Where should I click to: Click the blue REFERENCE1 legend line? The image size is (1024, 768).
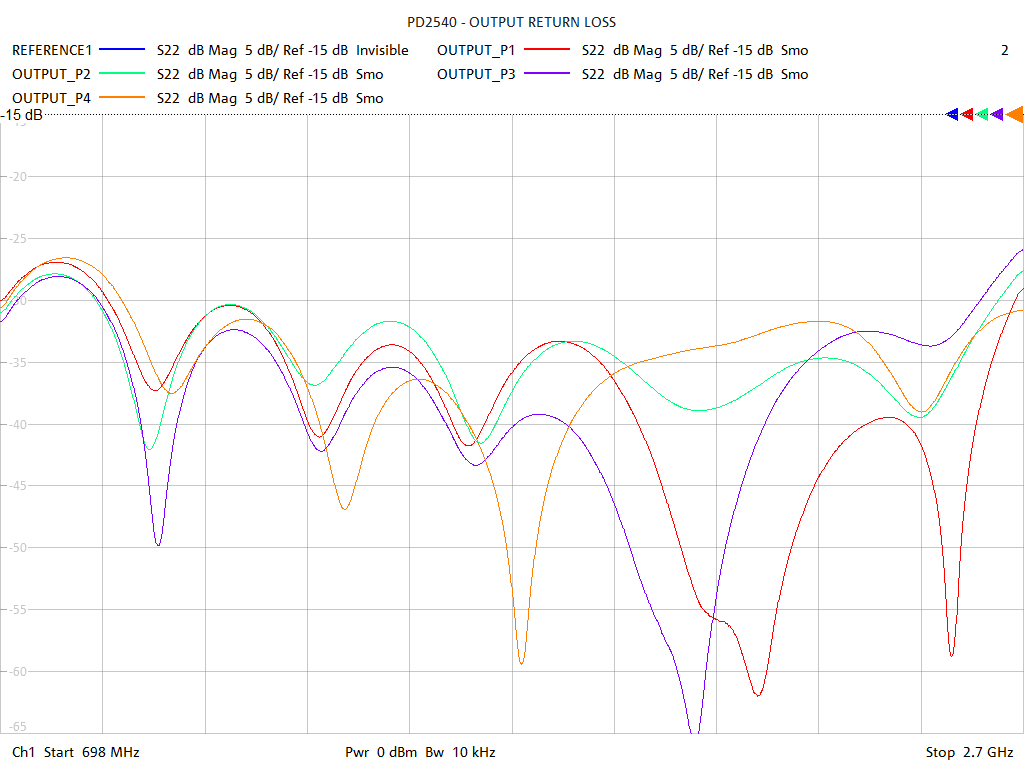pos(121,50)
